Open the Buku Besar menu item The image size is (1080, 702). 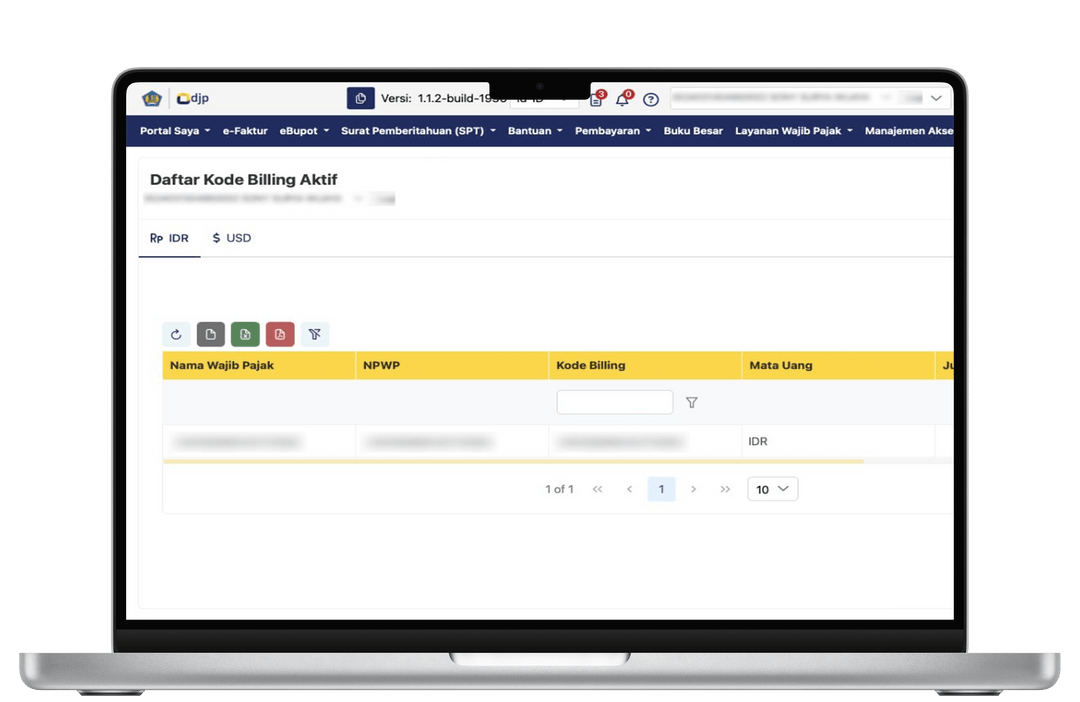[x=693, y=131]
